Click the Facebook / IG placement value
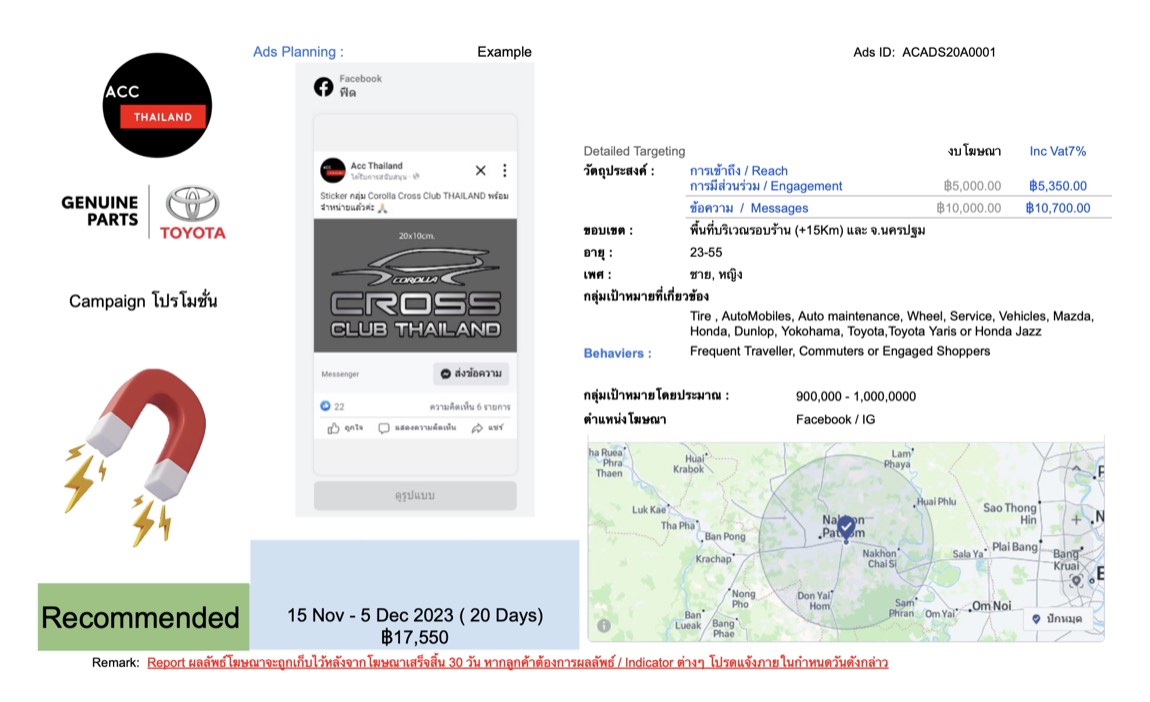Screen dimensions: 1150x702 835,420
